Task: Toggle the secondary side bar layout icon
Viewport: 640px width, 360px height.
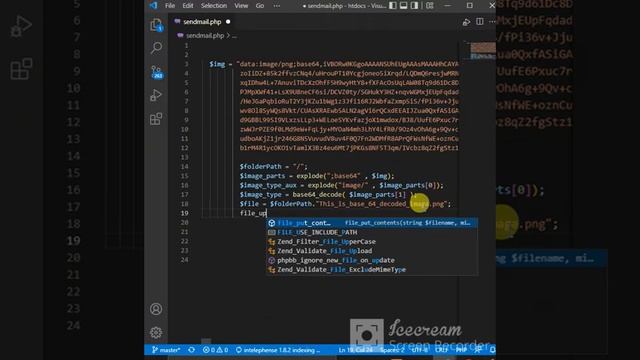Action: 415,5
